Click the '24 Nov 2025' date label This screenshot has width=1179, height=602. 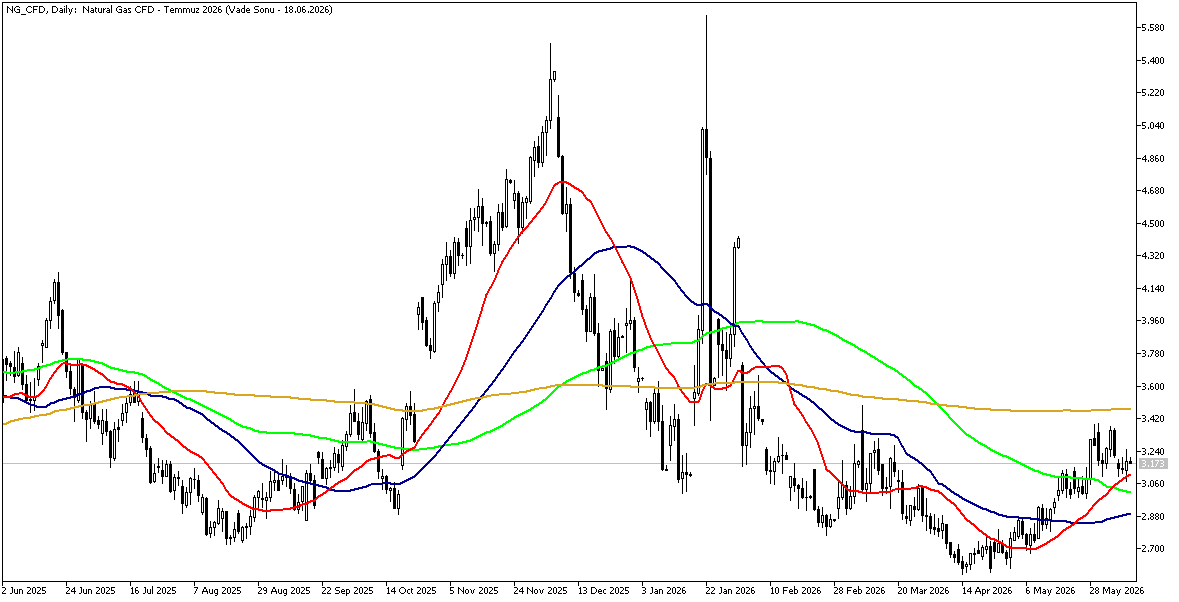[539, 591]
